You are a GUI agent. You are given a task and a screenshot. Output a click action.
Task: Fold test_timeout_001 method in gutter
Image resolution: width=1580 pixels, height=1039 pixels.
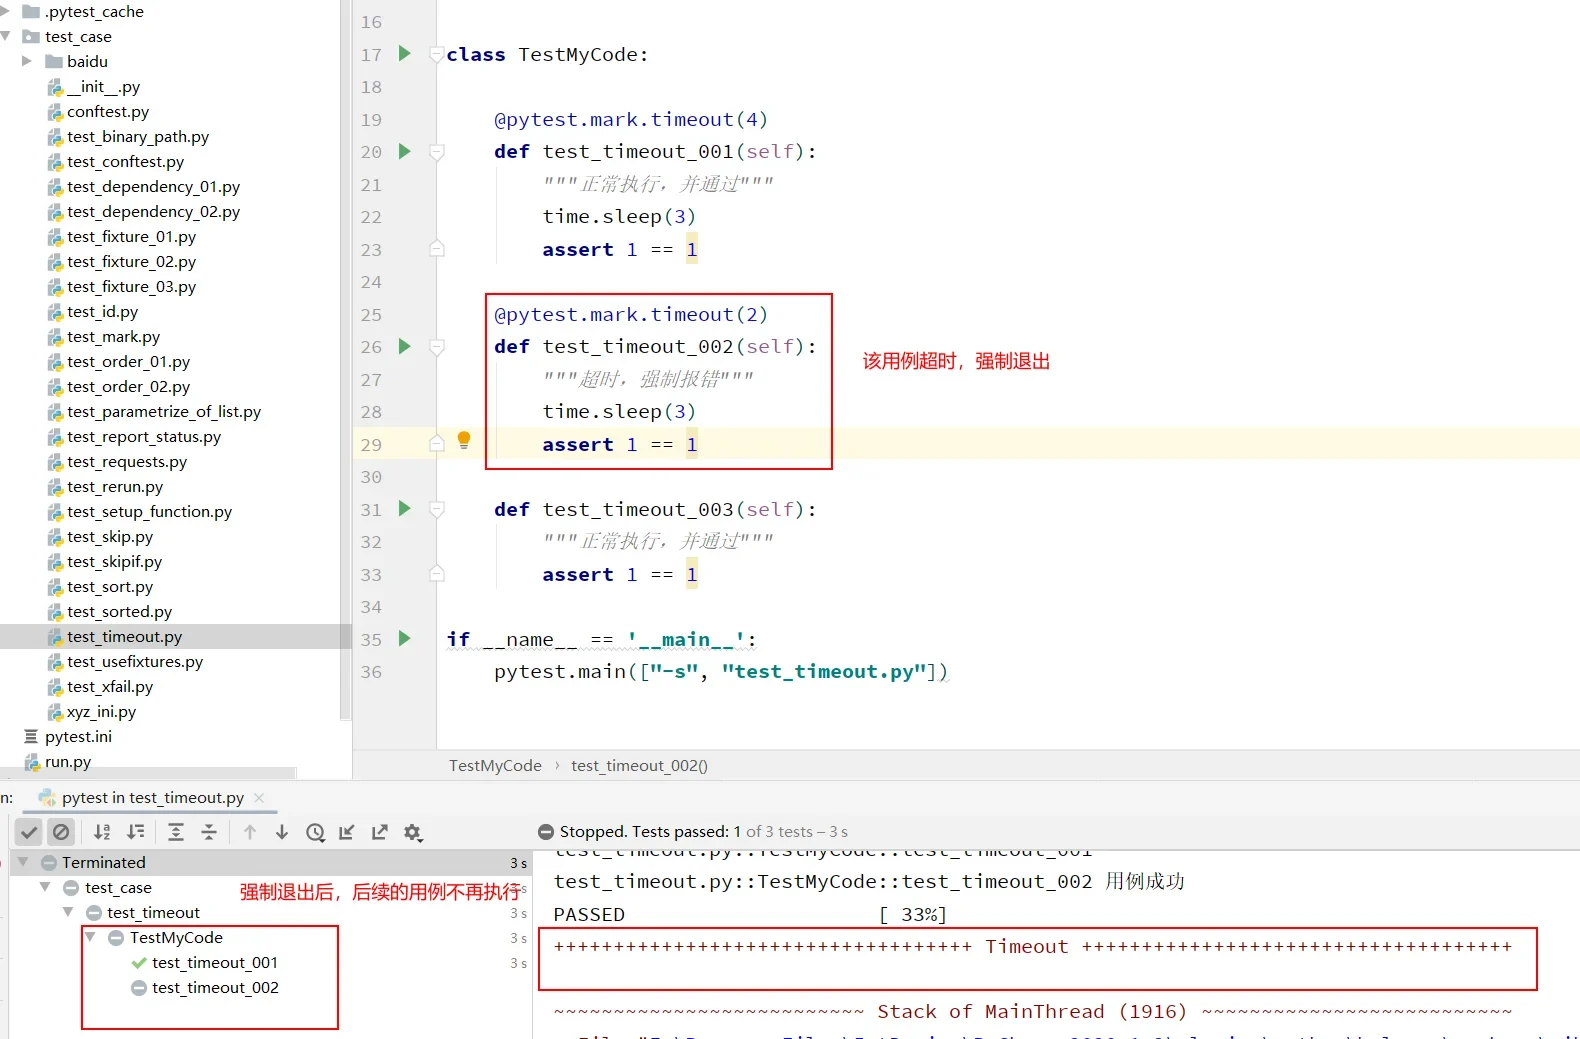437,152
